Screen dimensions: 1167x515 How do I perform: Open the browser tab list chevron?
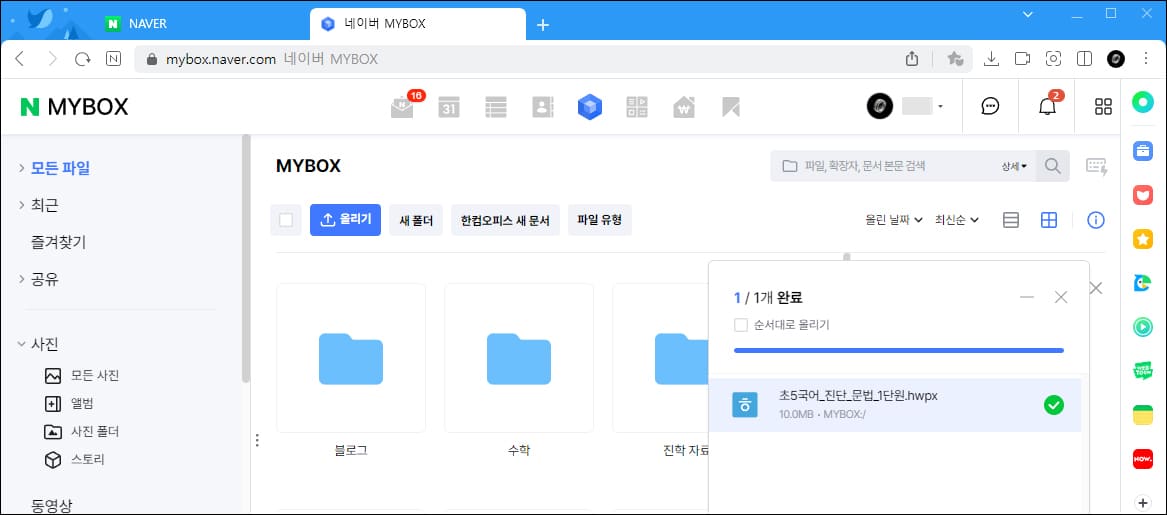click(x=1027, y=14)
